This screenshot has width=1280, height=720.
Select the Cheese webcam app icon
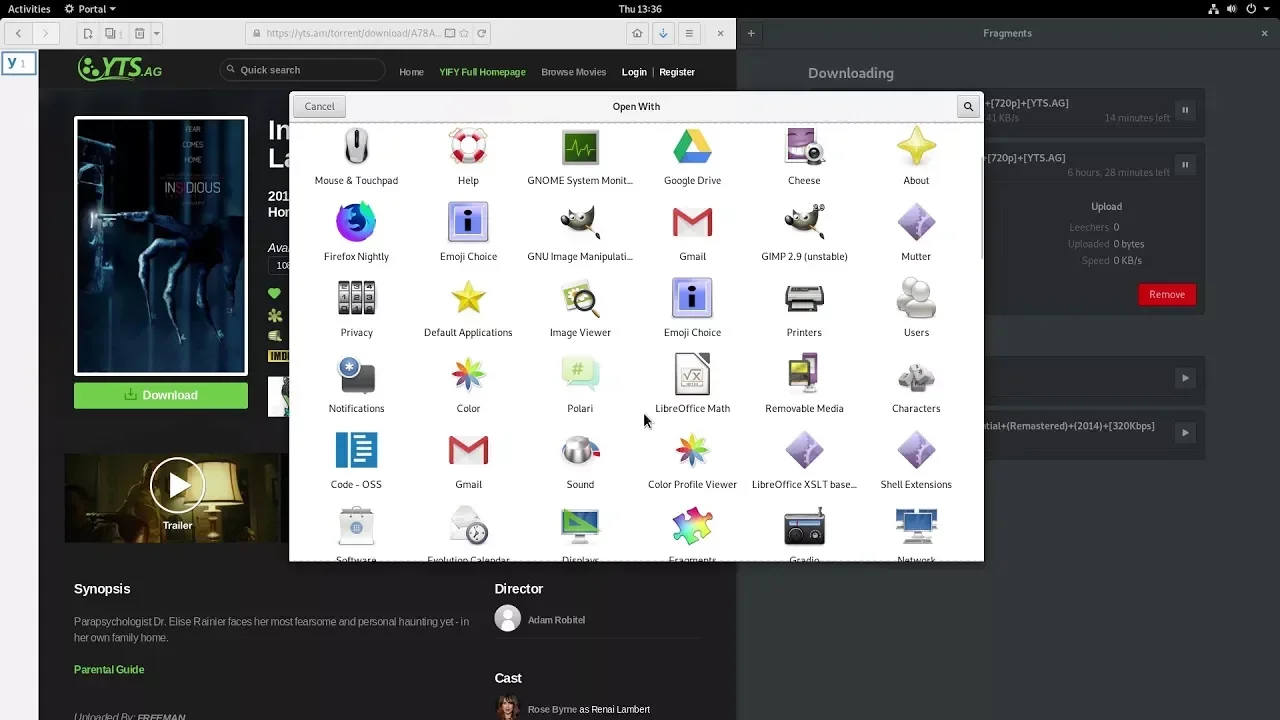[x=804, y=148]
